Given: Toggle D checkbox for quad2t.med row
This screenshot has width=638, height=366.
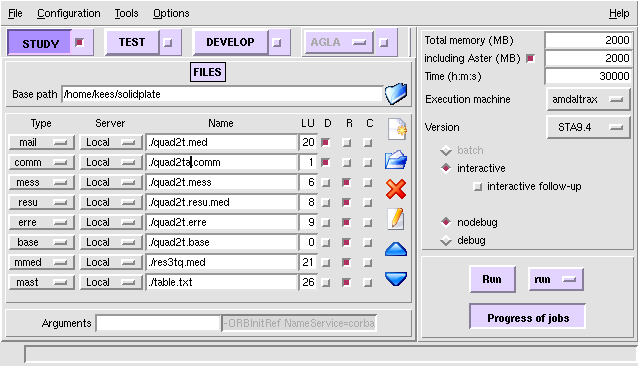Looking at the screenshot, I should point(325,142).
